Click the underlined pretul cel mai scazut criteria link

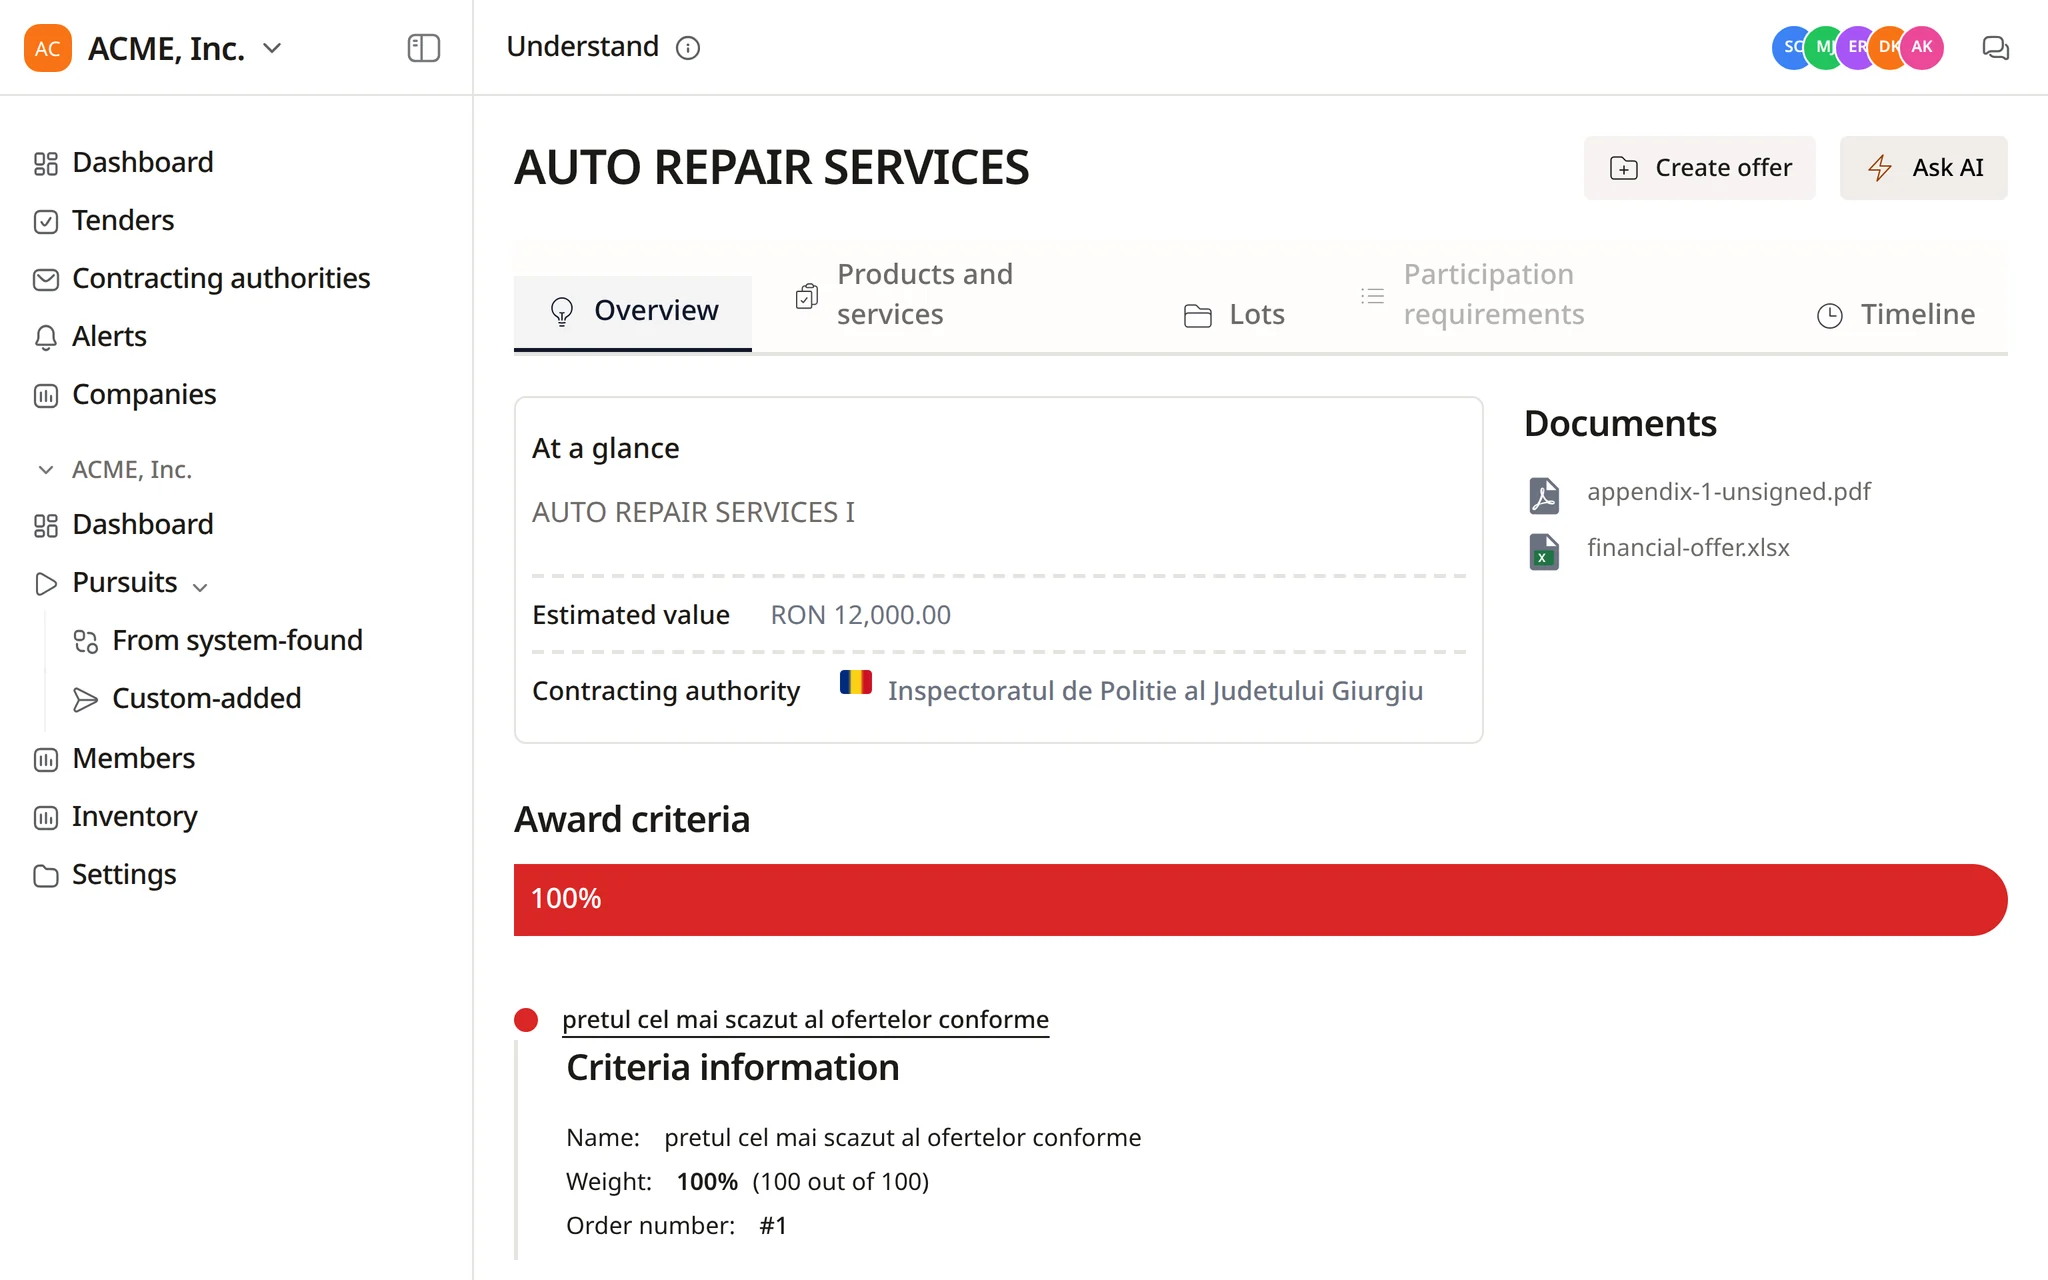click(805, 1019)
